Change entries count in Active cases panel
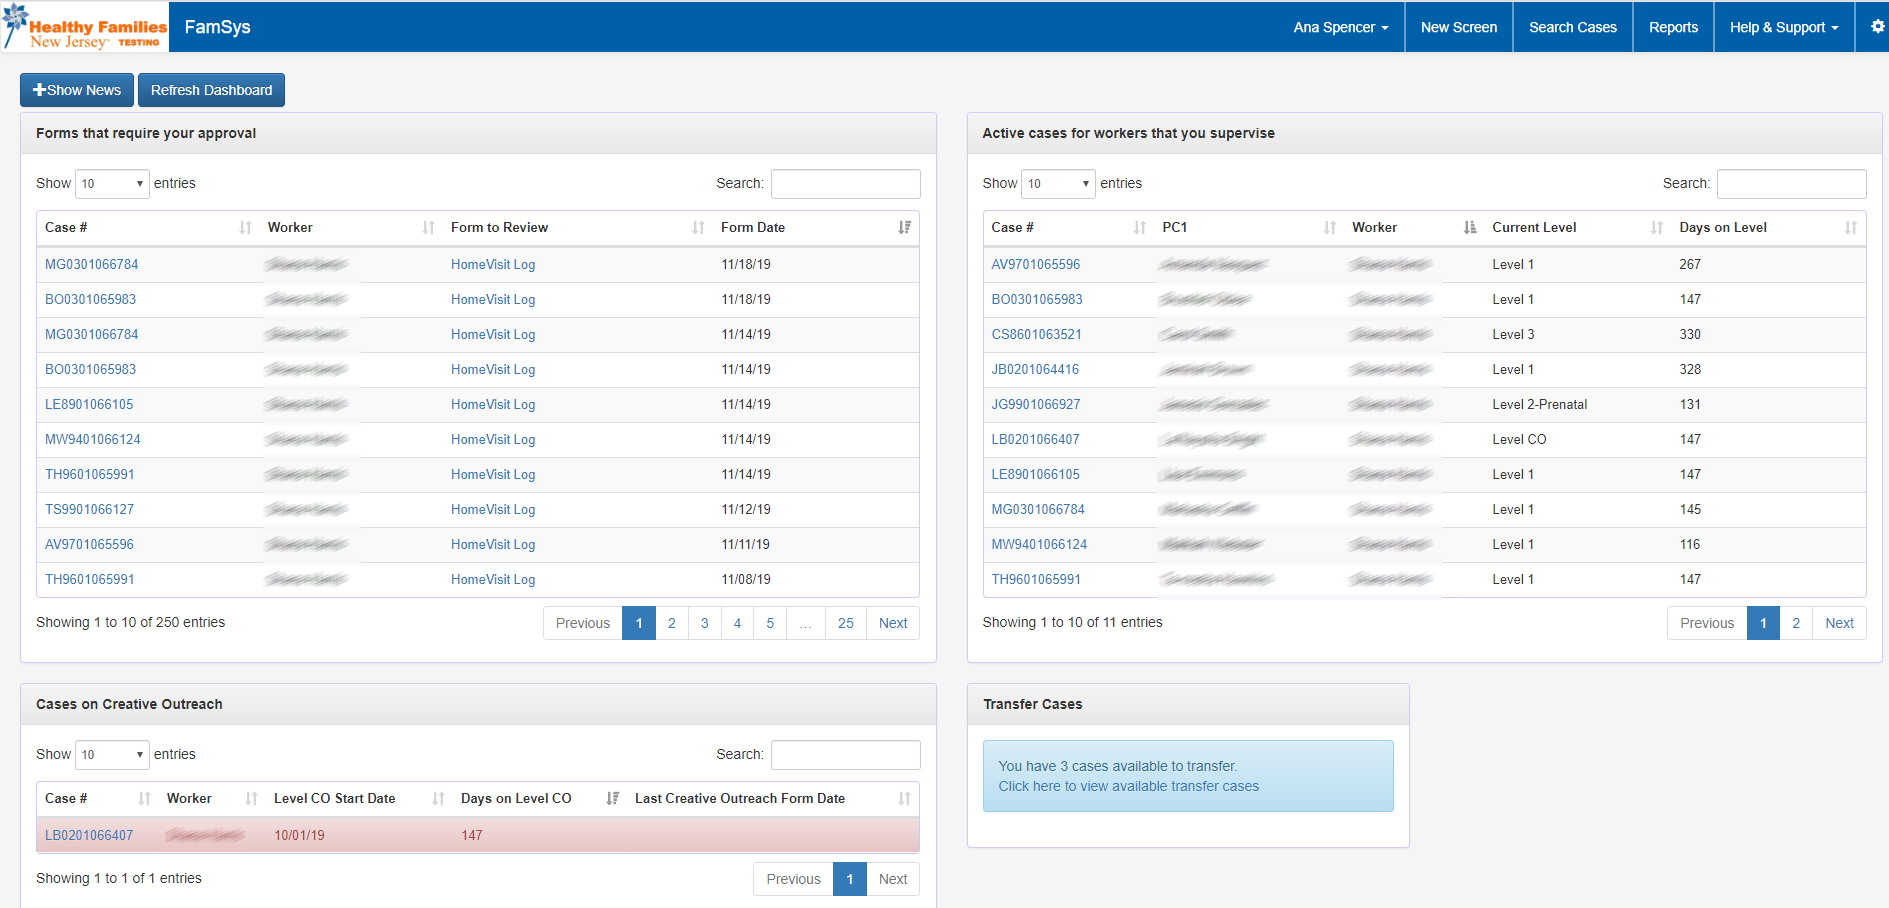This screenshot has width=1889, height=908. coord(1058,184)
